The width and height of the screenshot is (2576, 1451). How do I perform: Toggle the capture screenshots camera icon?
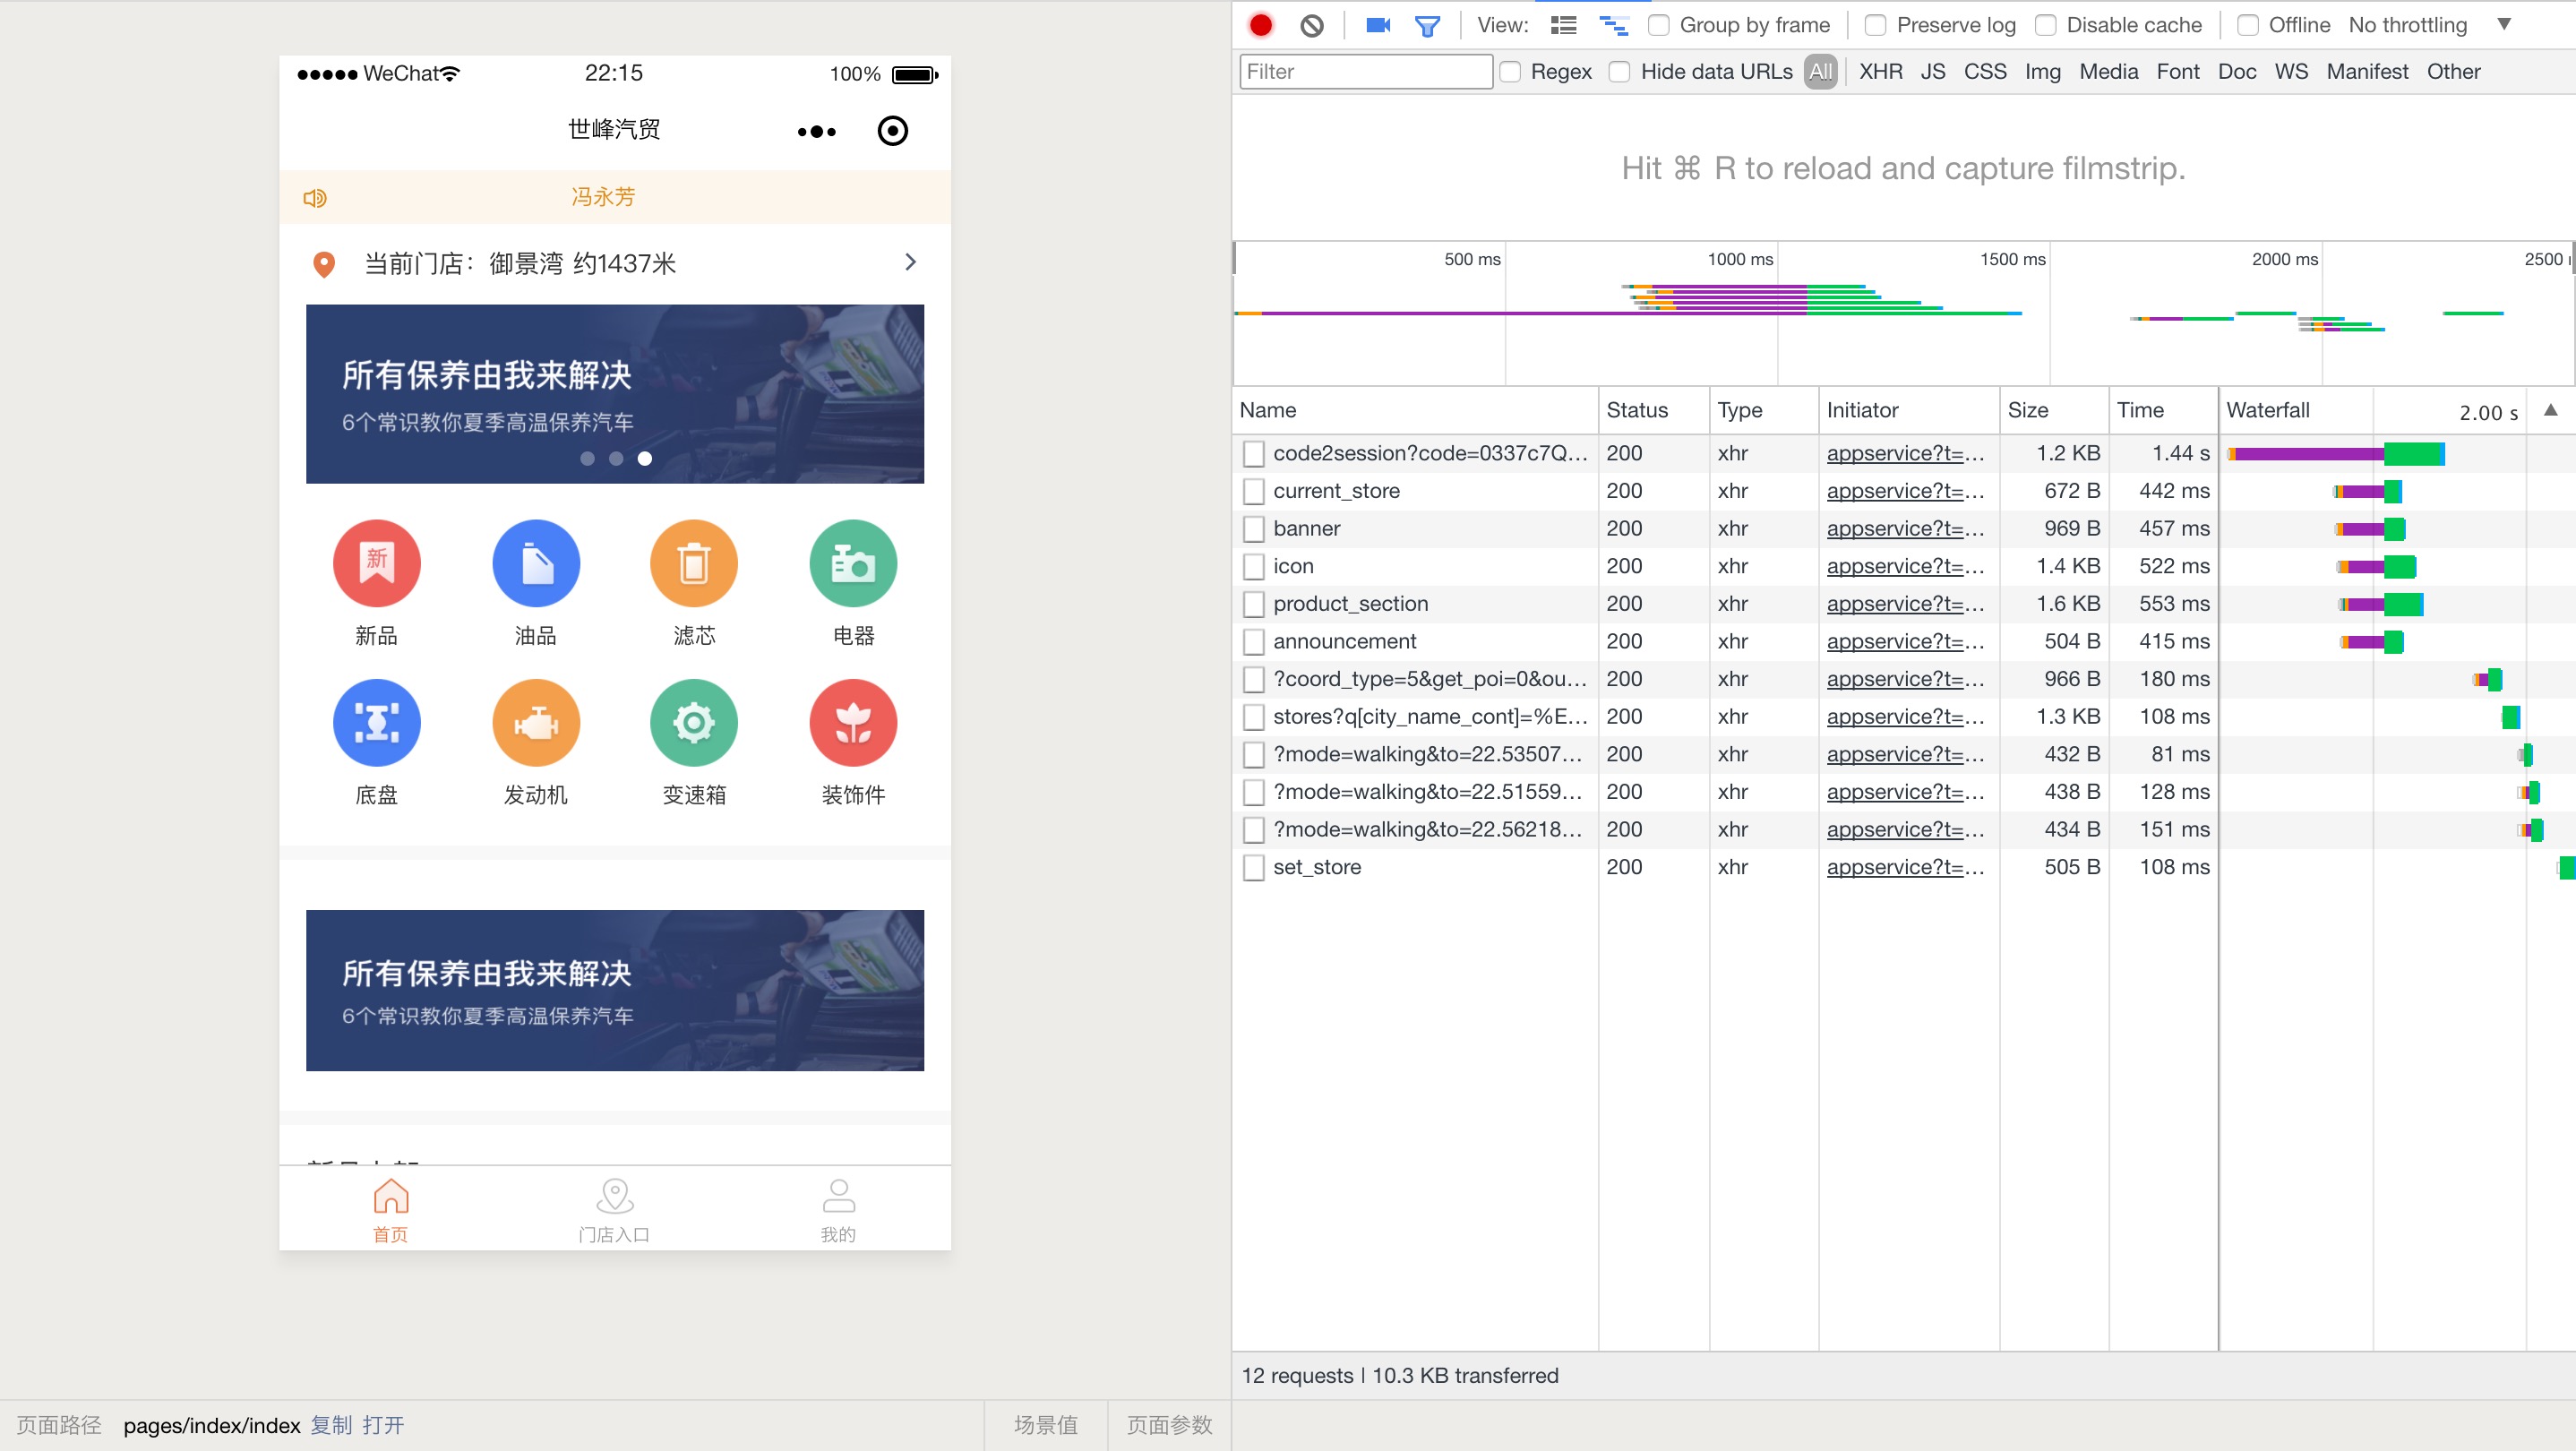pyautogui.click(x=1378, y=25)
